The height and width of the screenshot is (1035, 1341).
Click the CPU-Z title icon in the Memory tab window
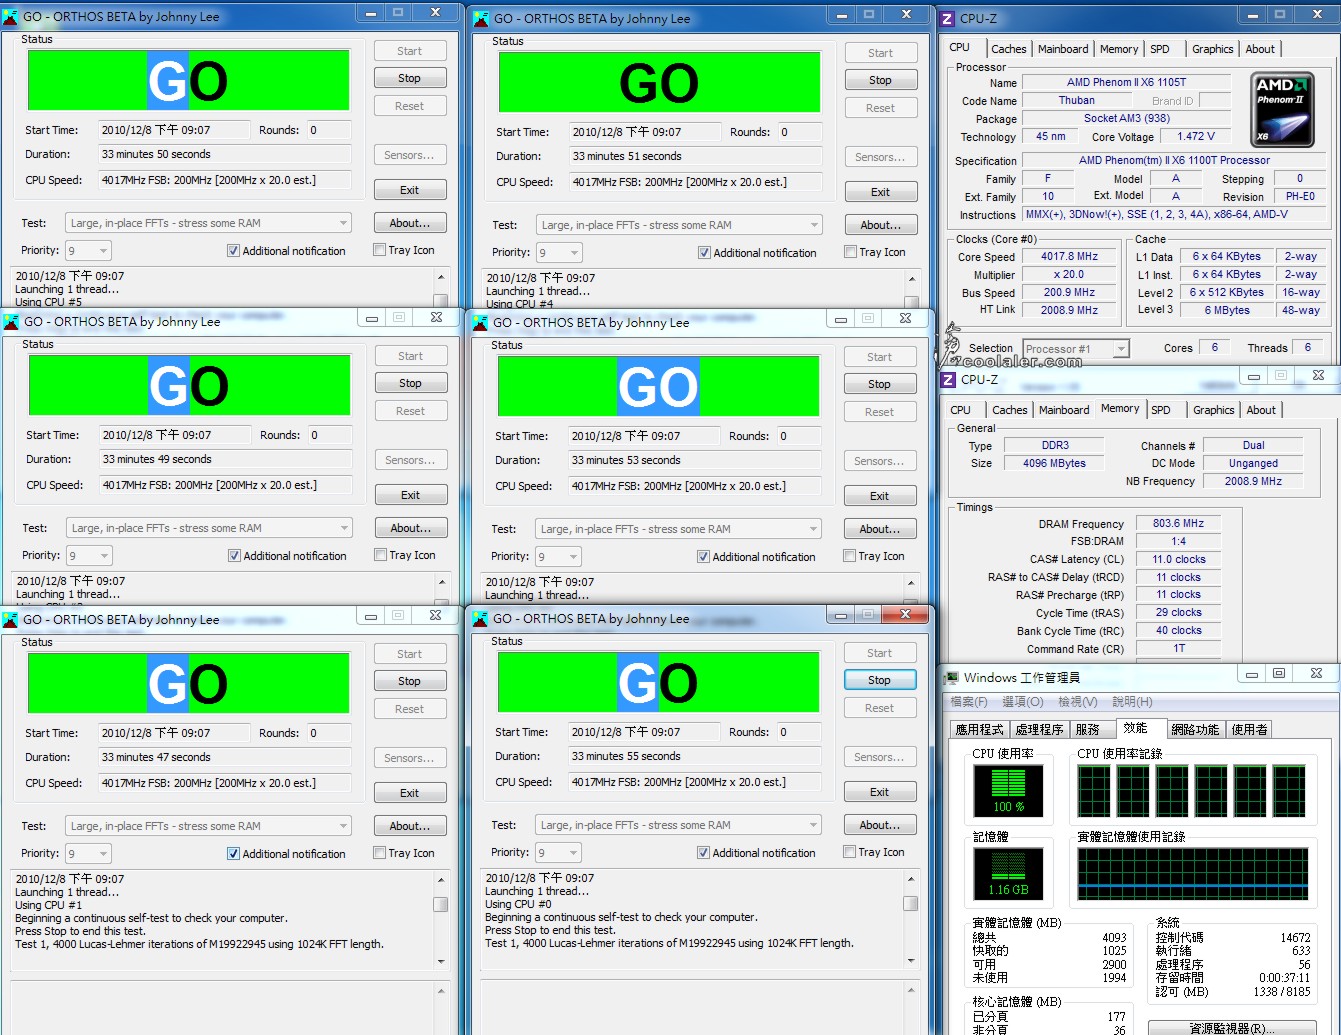pyautogui.click(x=948, y=379)
